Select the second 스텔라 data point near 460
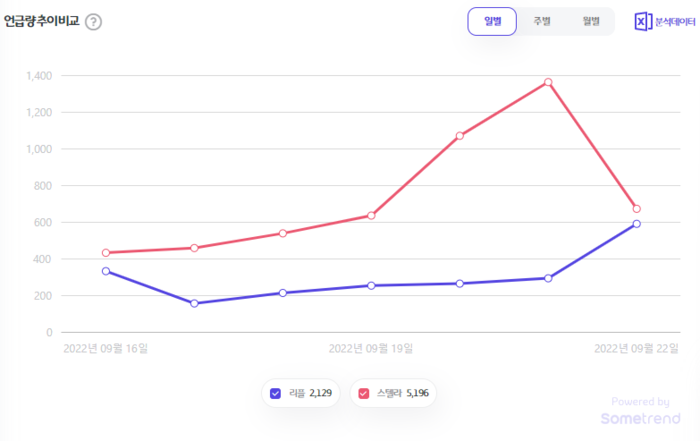Image resolution: width=700 pixels, height=441 pixels. (194, 248)
